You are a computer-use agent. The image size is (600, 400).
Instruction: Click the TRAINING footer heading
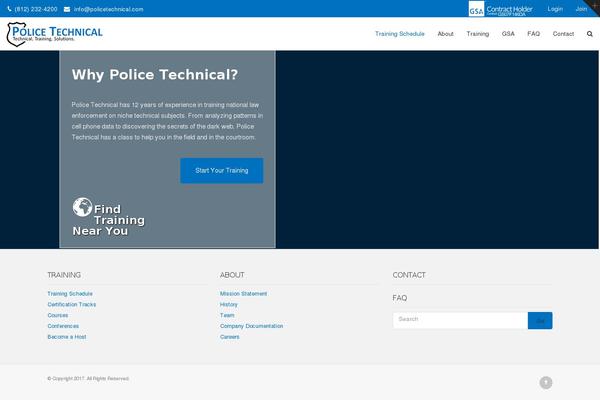(x=64, y=275)
